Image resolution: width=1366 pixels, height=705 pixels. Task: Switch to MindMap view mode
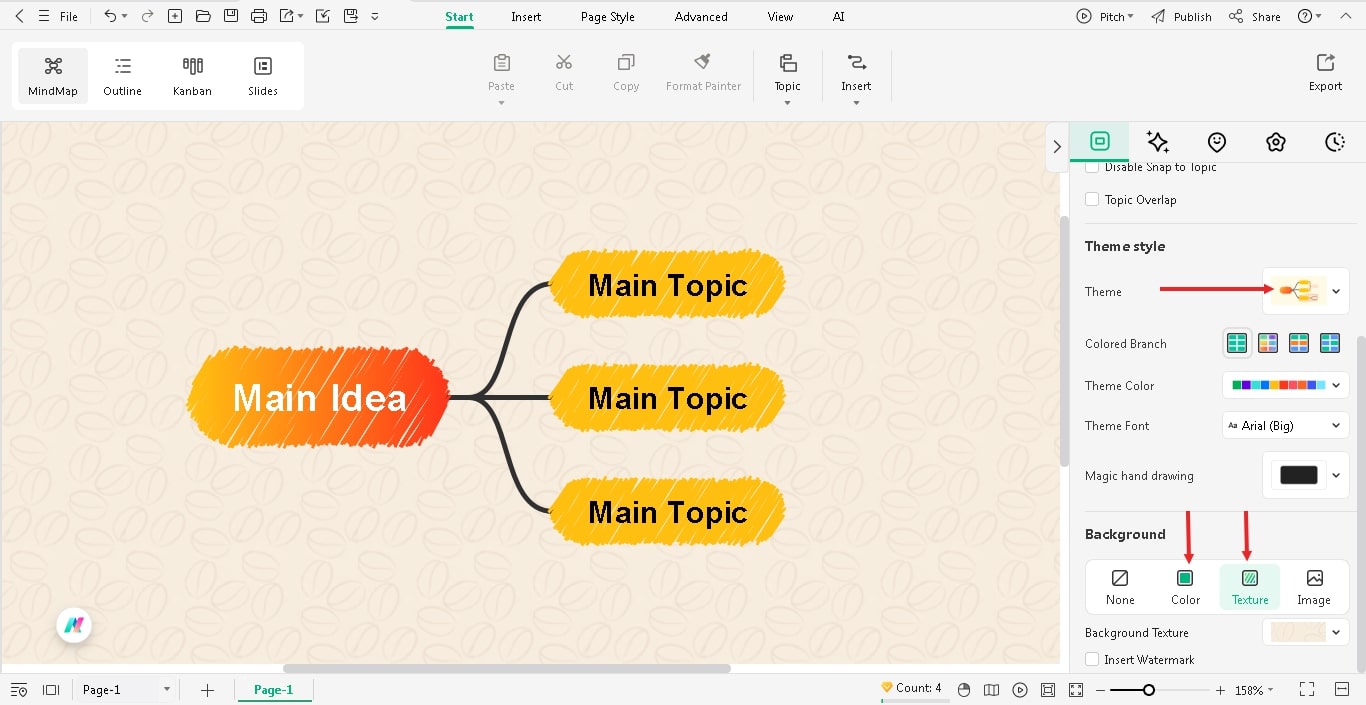(53, 76)
